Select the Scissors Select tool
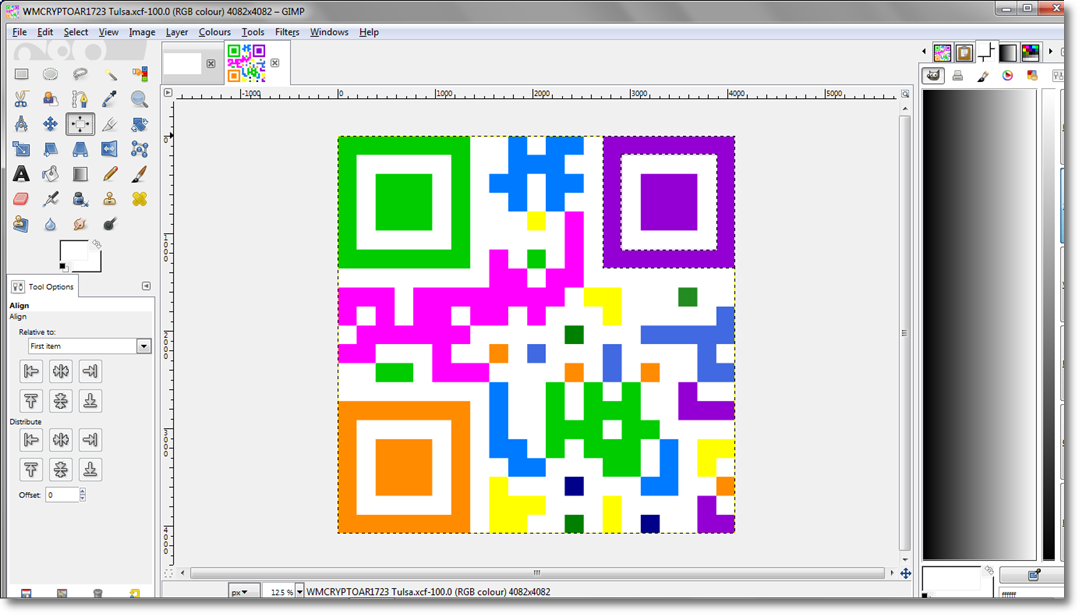Viewport: 1080px width, 615px height. pos(21,99)
